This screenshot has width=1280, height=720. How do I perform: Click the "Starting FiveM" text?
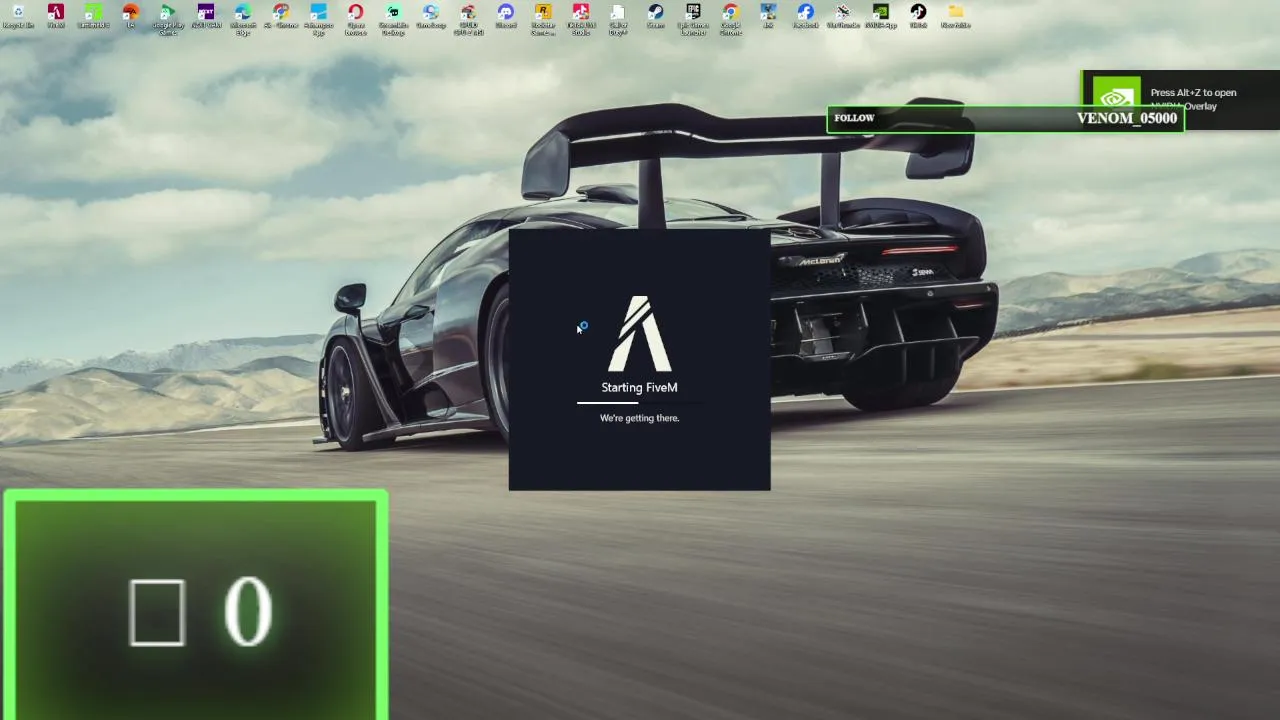click(640, 388)
